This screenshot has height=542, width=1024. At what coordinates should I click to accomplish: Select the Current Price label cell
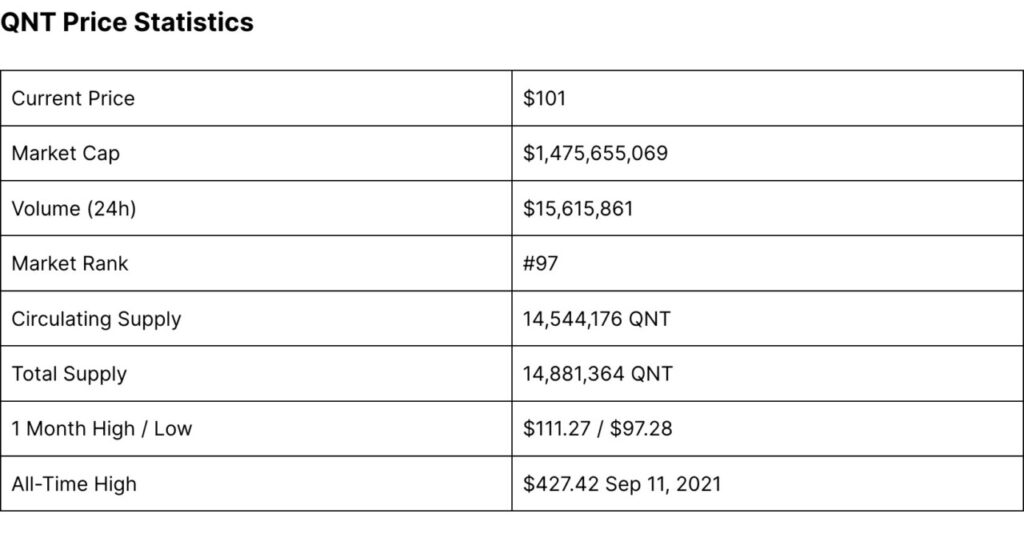73,98
